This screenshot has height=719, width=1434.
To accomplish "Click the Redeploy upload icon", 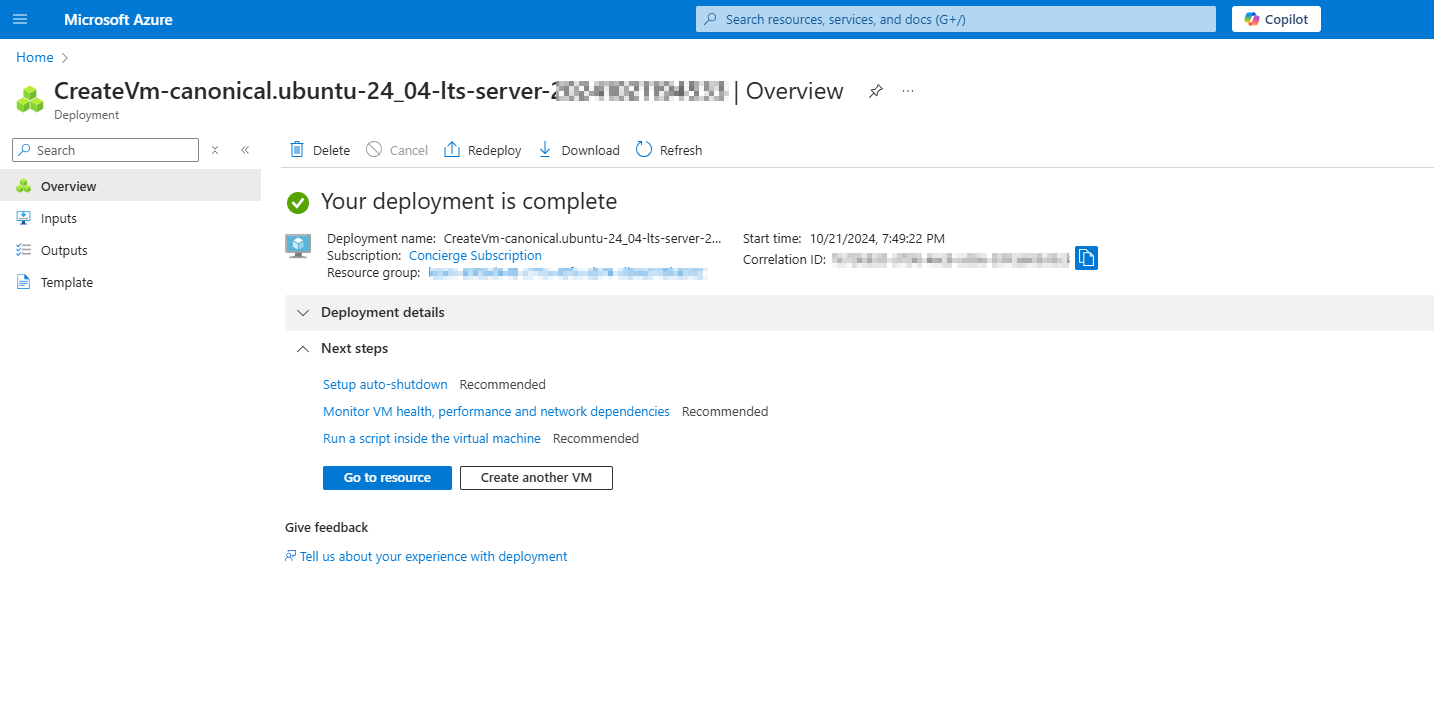I will pos(451,149).
